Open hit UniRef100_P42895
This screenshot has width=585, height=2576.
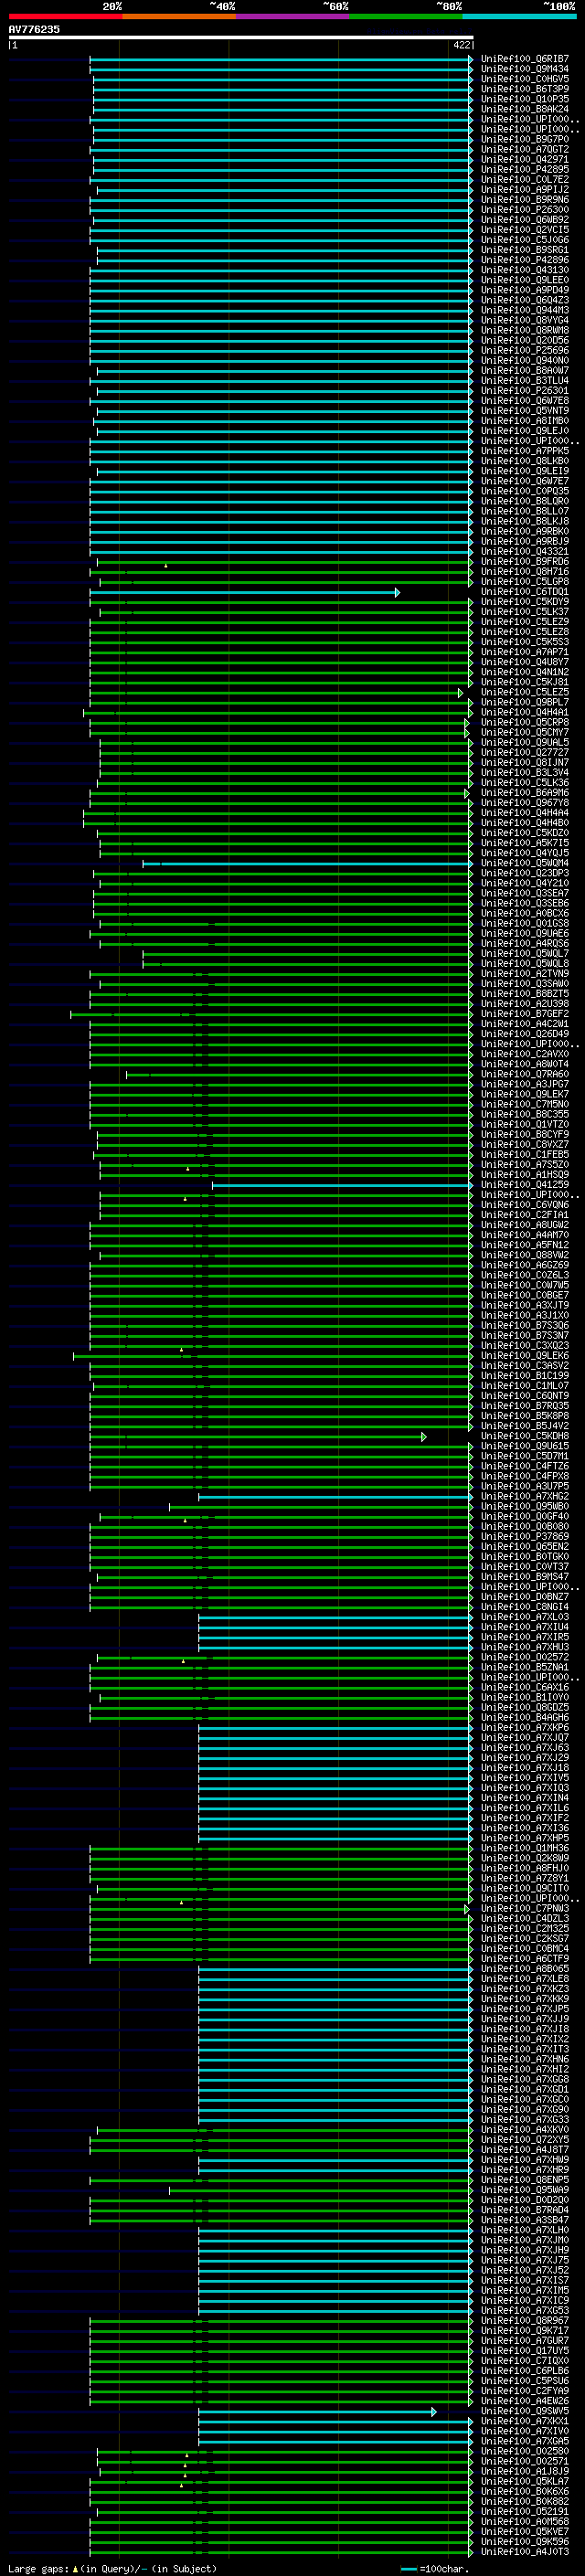[525, 169]
